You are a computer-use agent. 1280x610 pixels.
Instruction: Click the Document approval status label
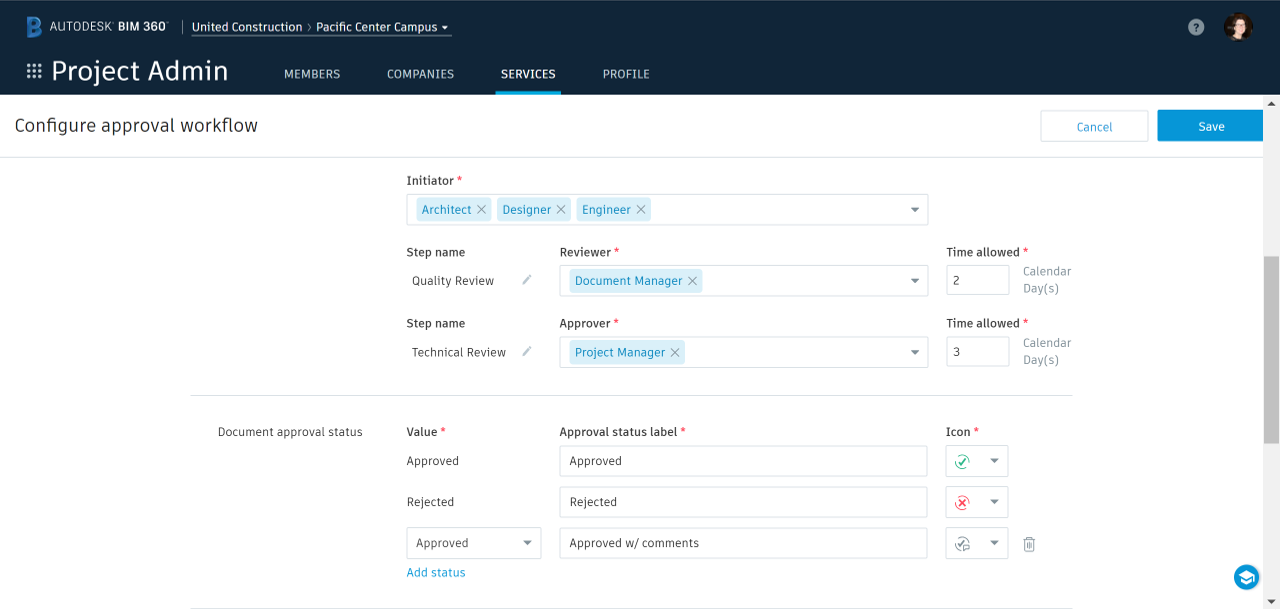(290, 432)
